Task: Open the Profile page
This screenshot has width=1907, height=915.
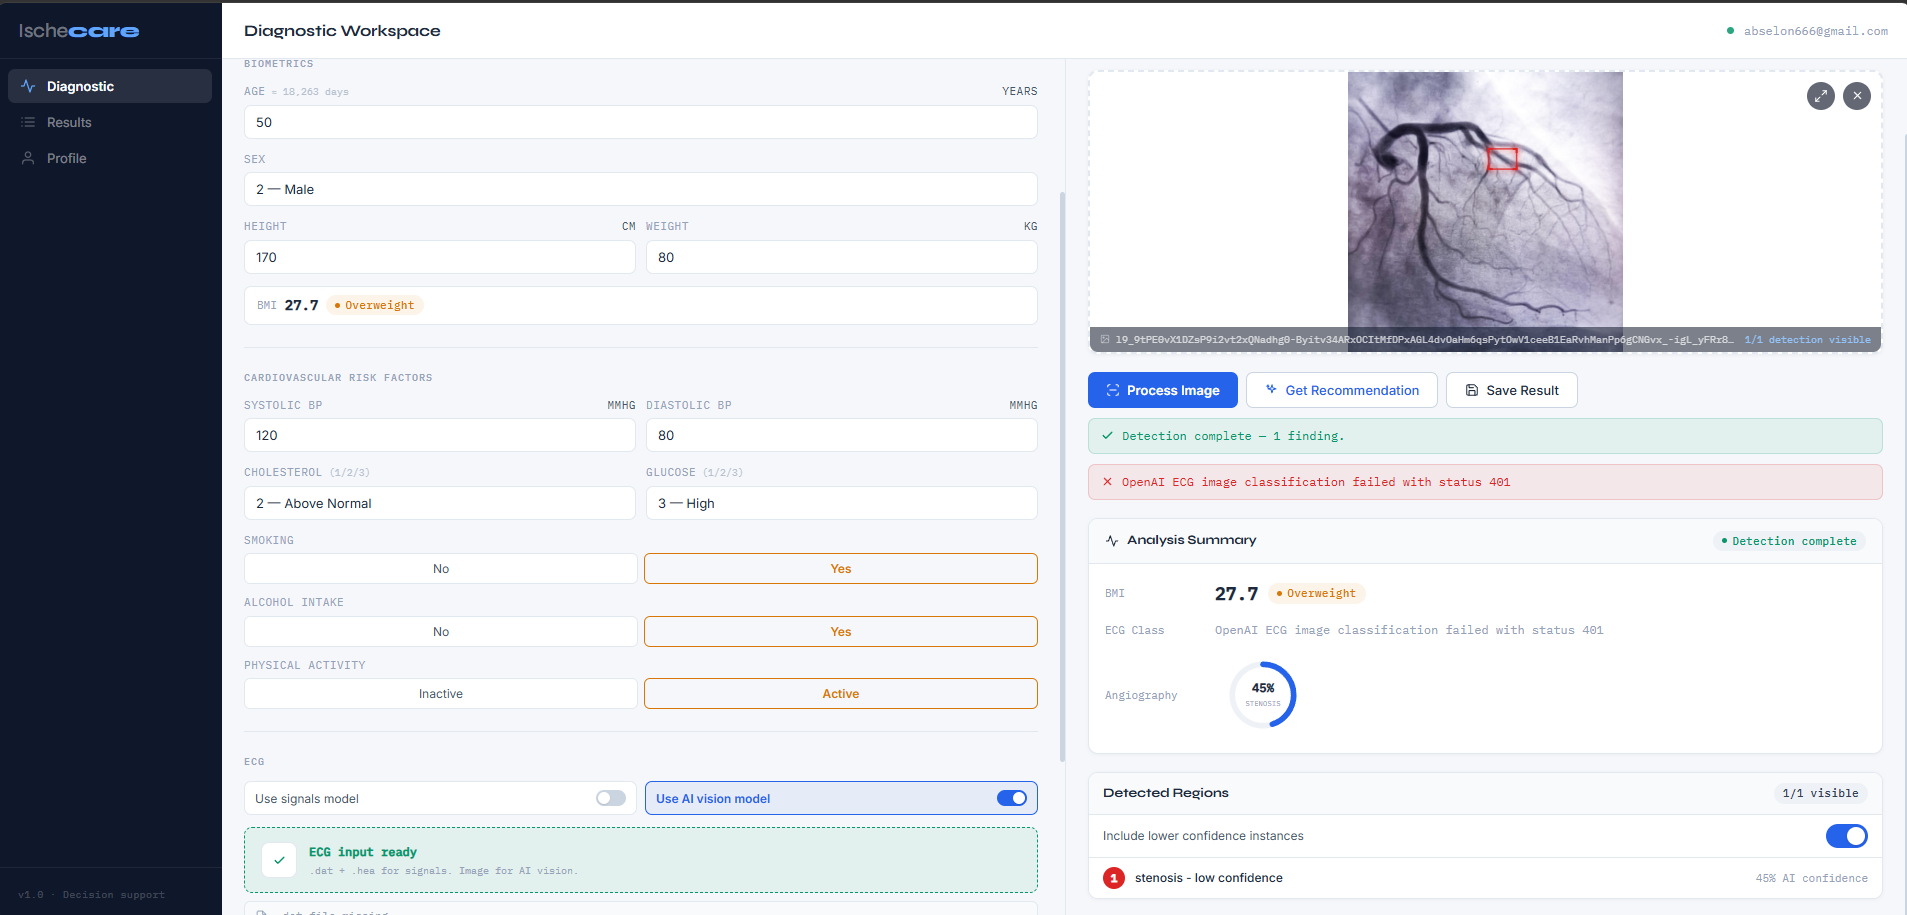Action: tap(110, 158)
